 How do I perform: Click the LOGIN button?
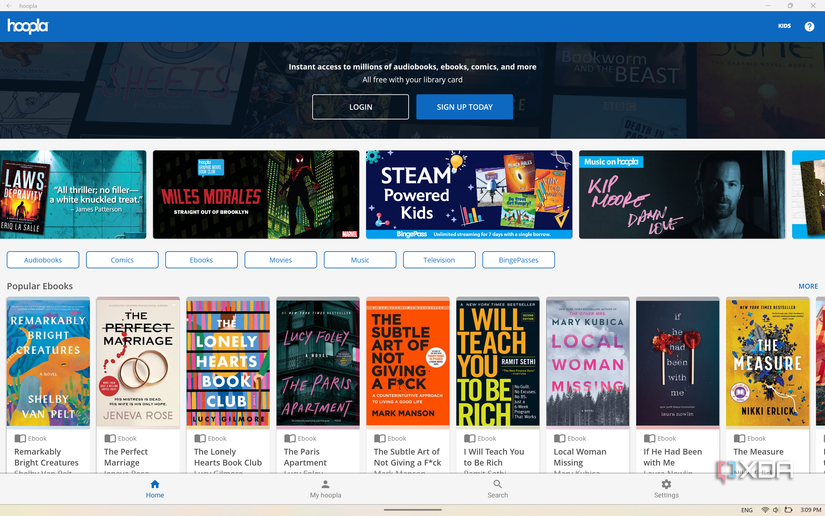(x=360, y=107)
